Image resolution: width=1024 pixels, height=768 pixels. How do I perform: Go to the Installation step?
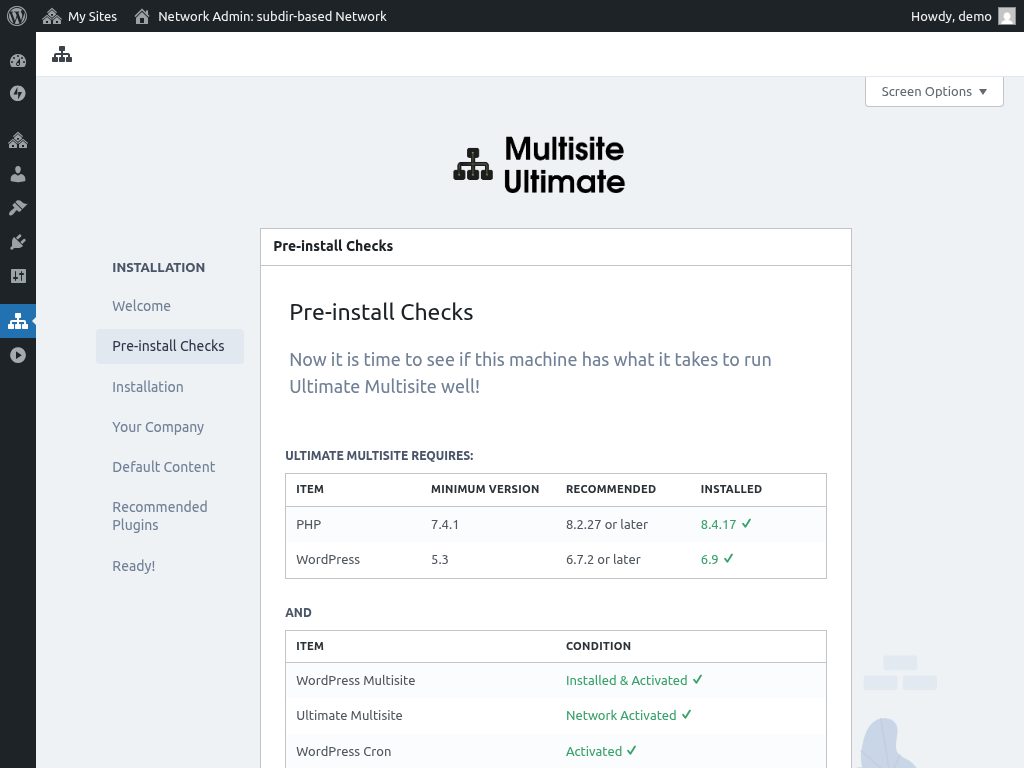coord(148,387)
